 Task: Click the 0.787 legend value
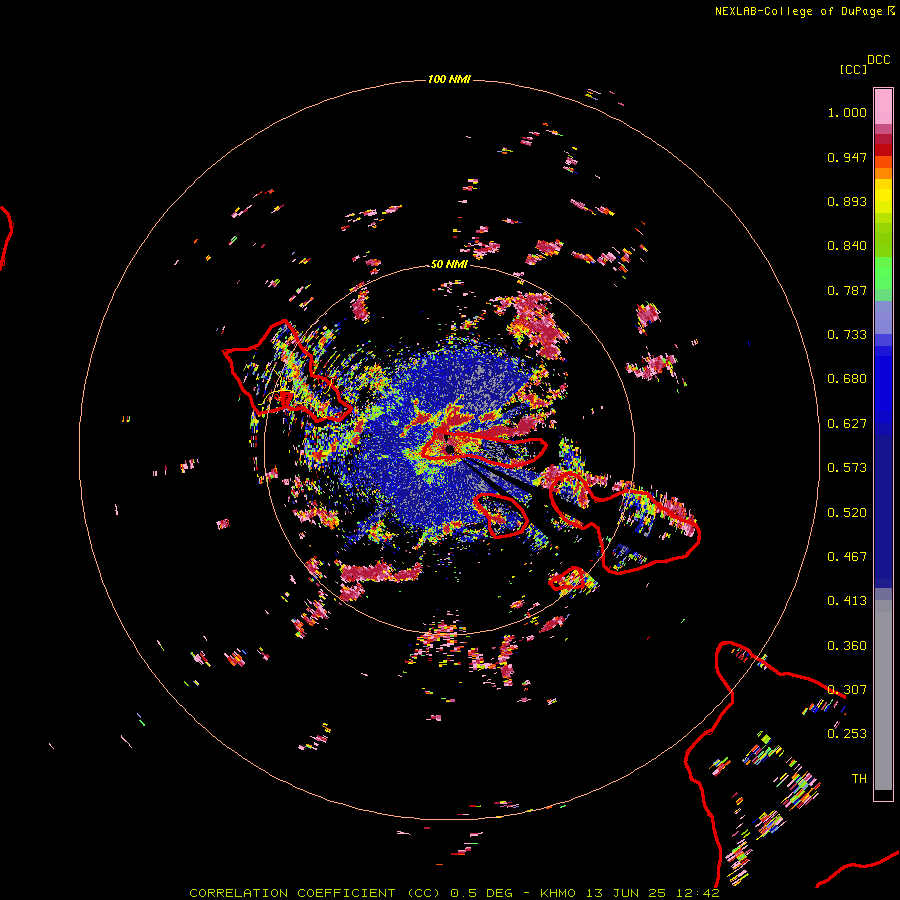pyautogui.click(x=847, y=290)
